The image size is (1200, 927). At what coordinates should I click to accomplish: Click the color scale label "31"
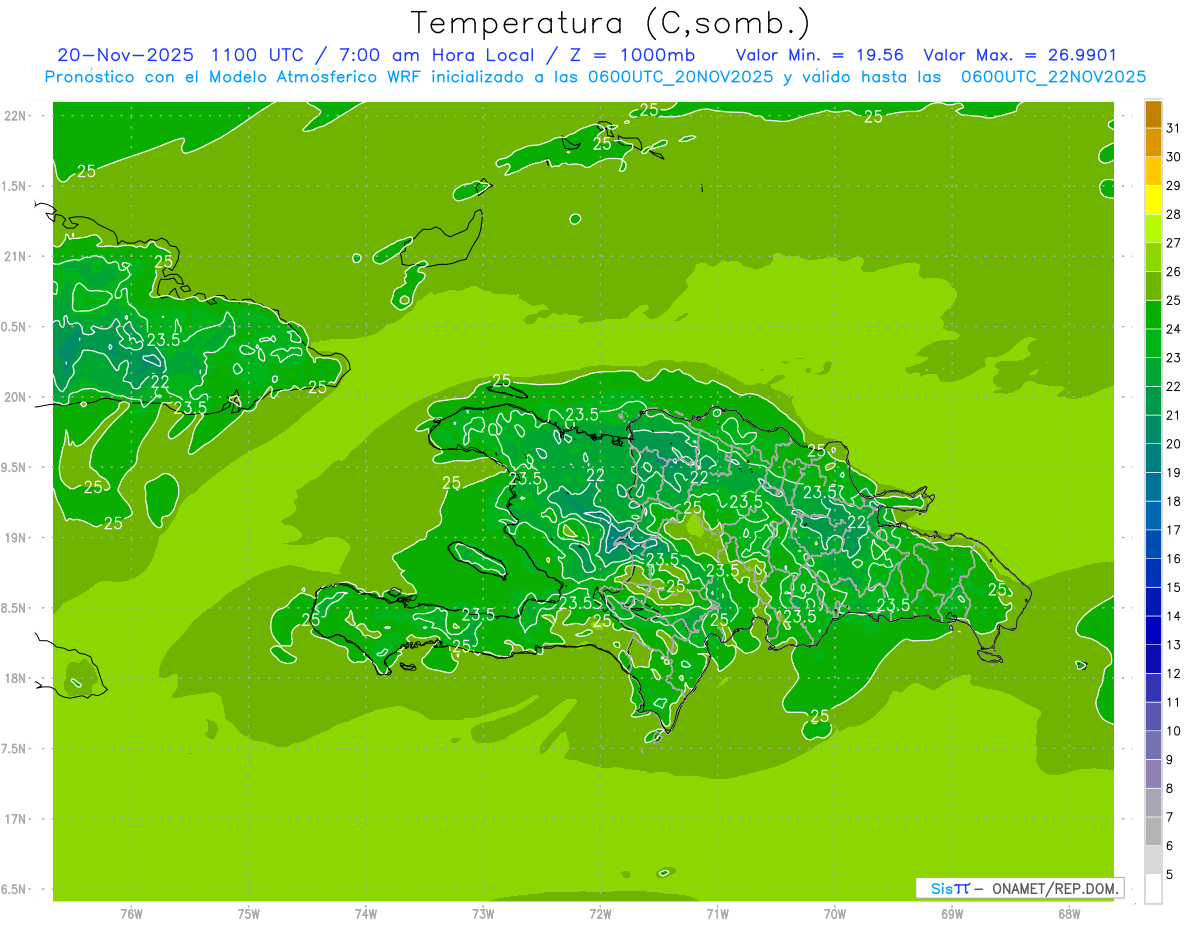point(1174,128)
